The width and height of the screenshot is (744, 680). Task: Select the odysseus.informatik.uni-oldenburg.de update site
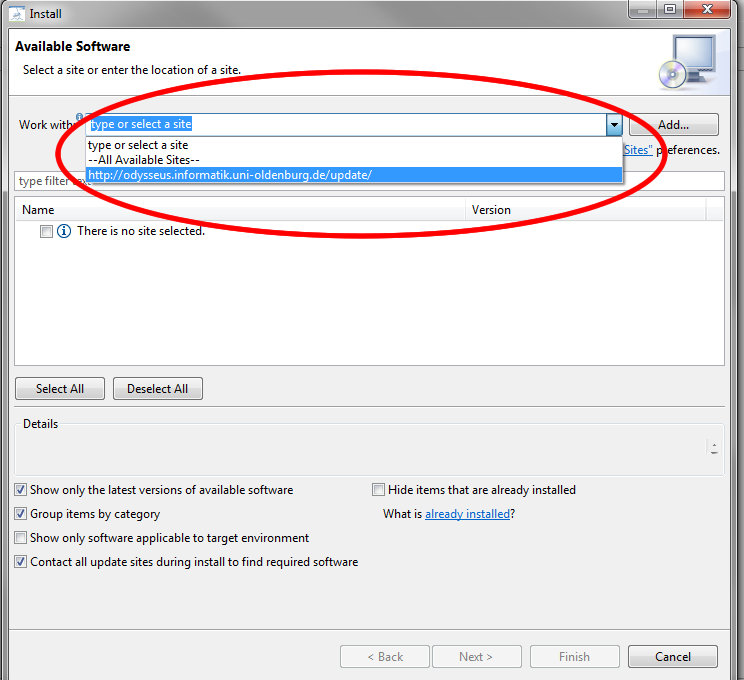[230, 175]
